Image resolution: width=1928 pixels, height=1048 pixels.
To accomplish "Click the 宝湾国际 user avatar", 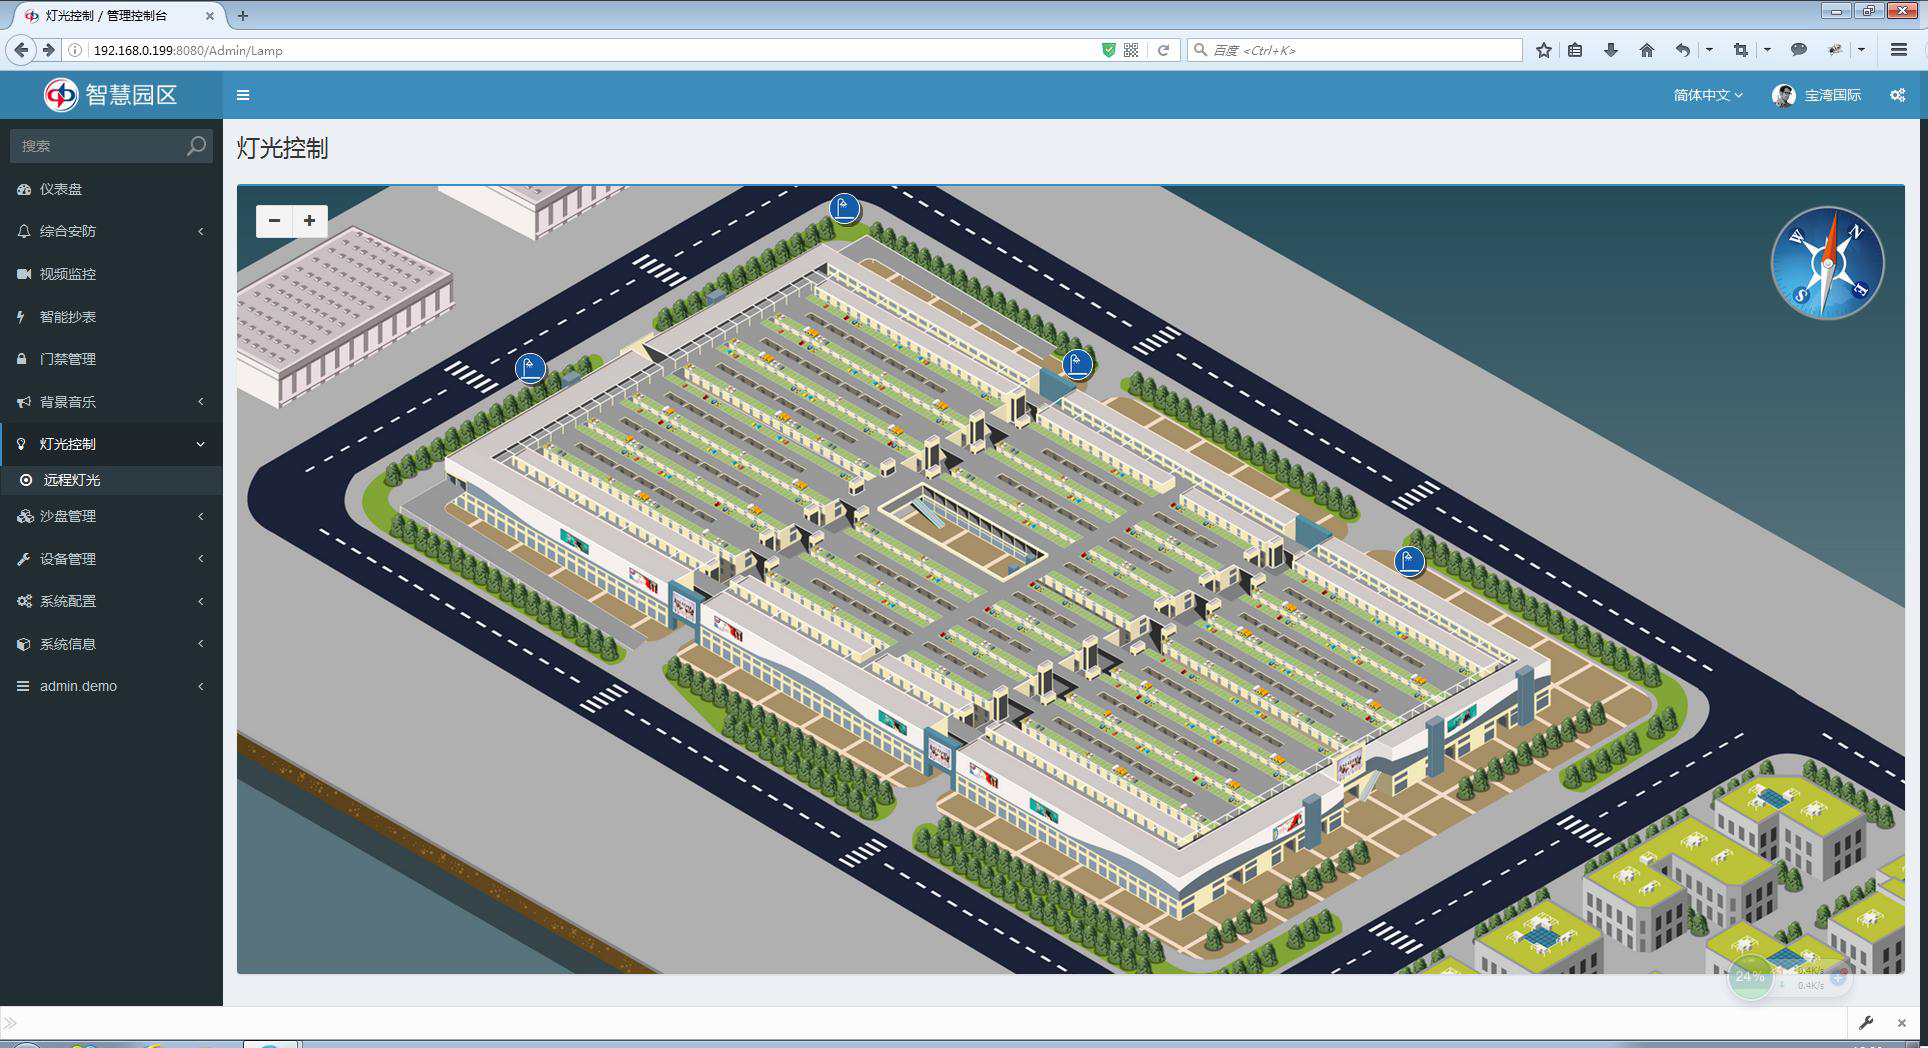I will [1783, 95].
